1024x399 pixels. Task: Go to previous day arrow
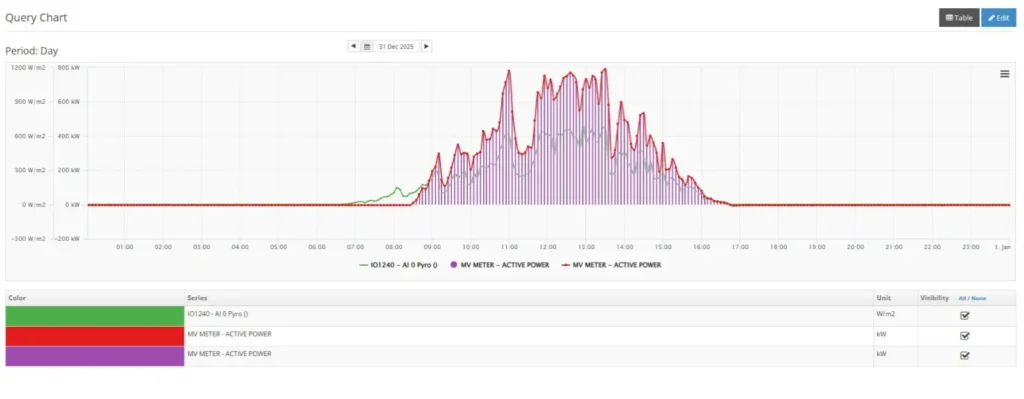[x=353, y=46]
